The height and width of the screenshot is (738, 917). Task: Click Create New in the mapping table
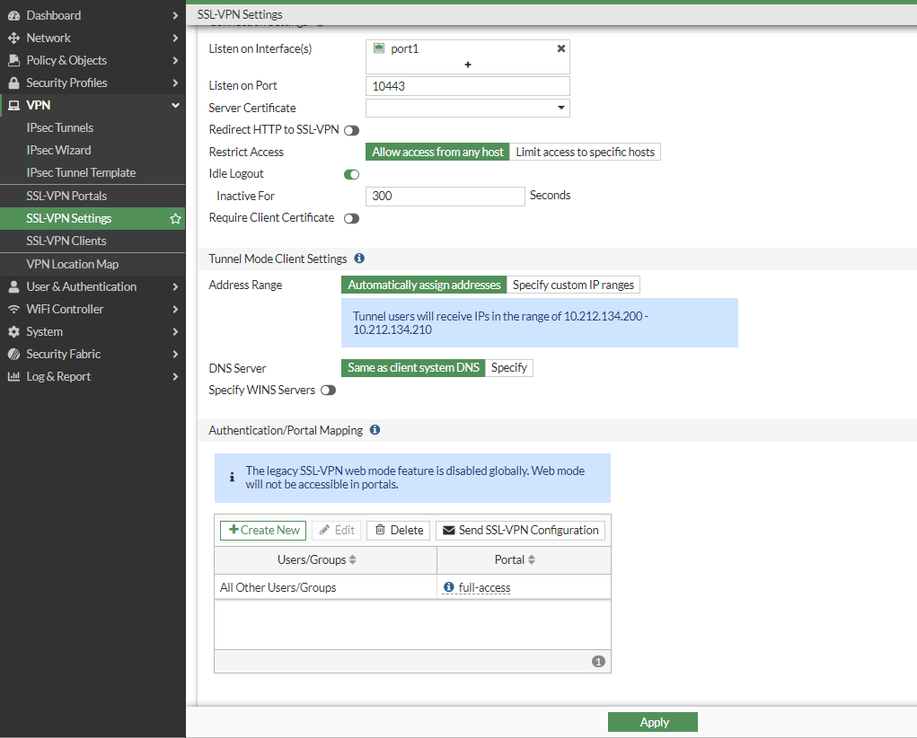[x=263, y=530]
